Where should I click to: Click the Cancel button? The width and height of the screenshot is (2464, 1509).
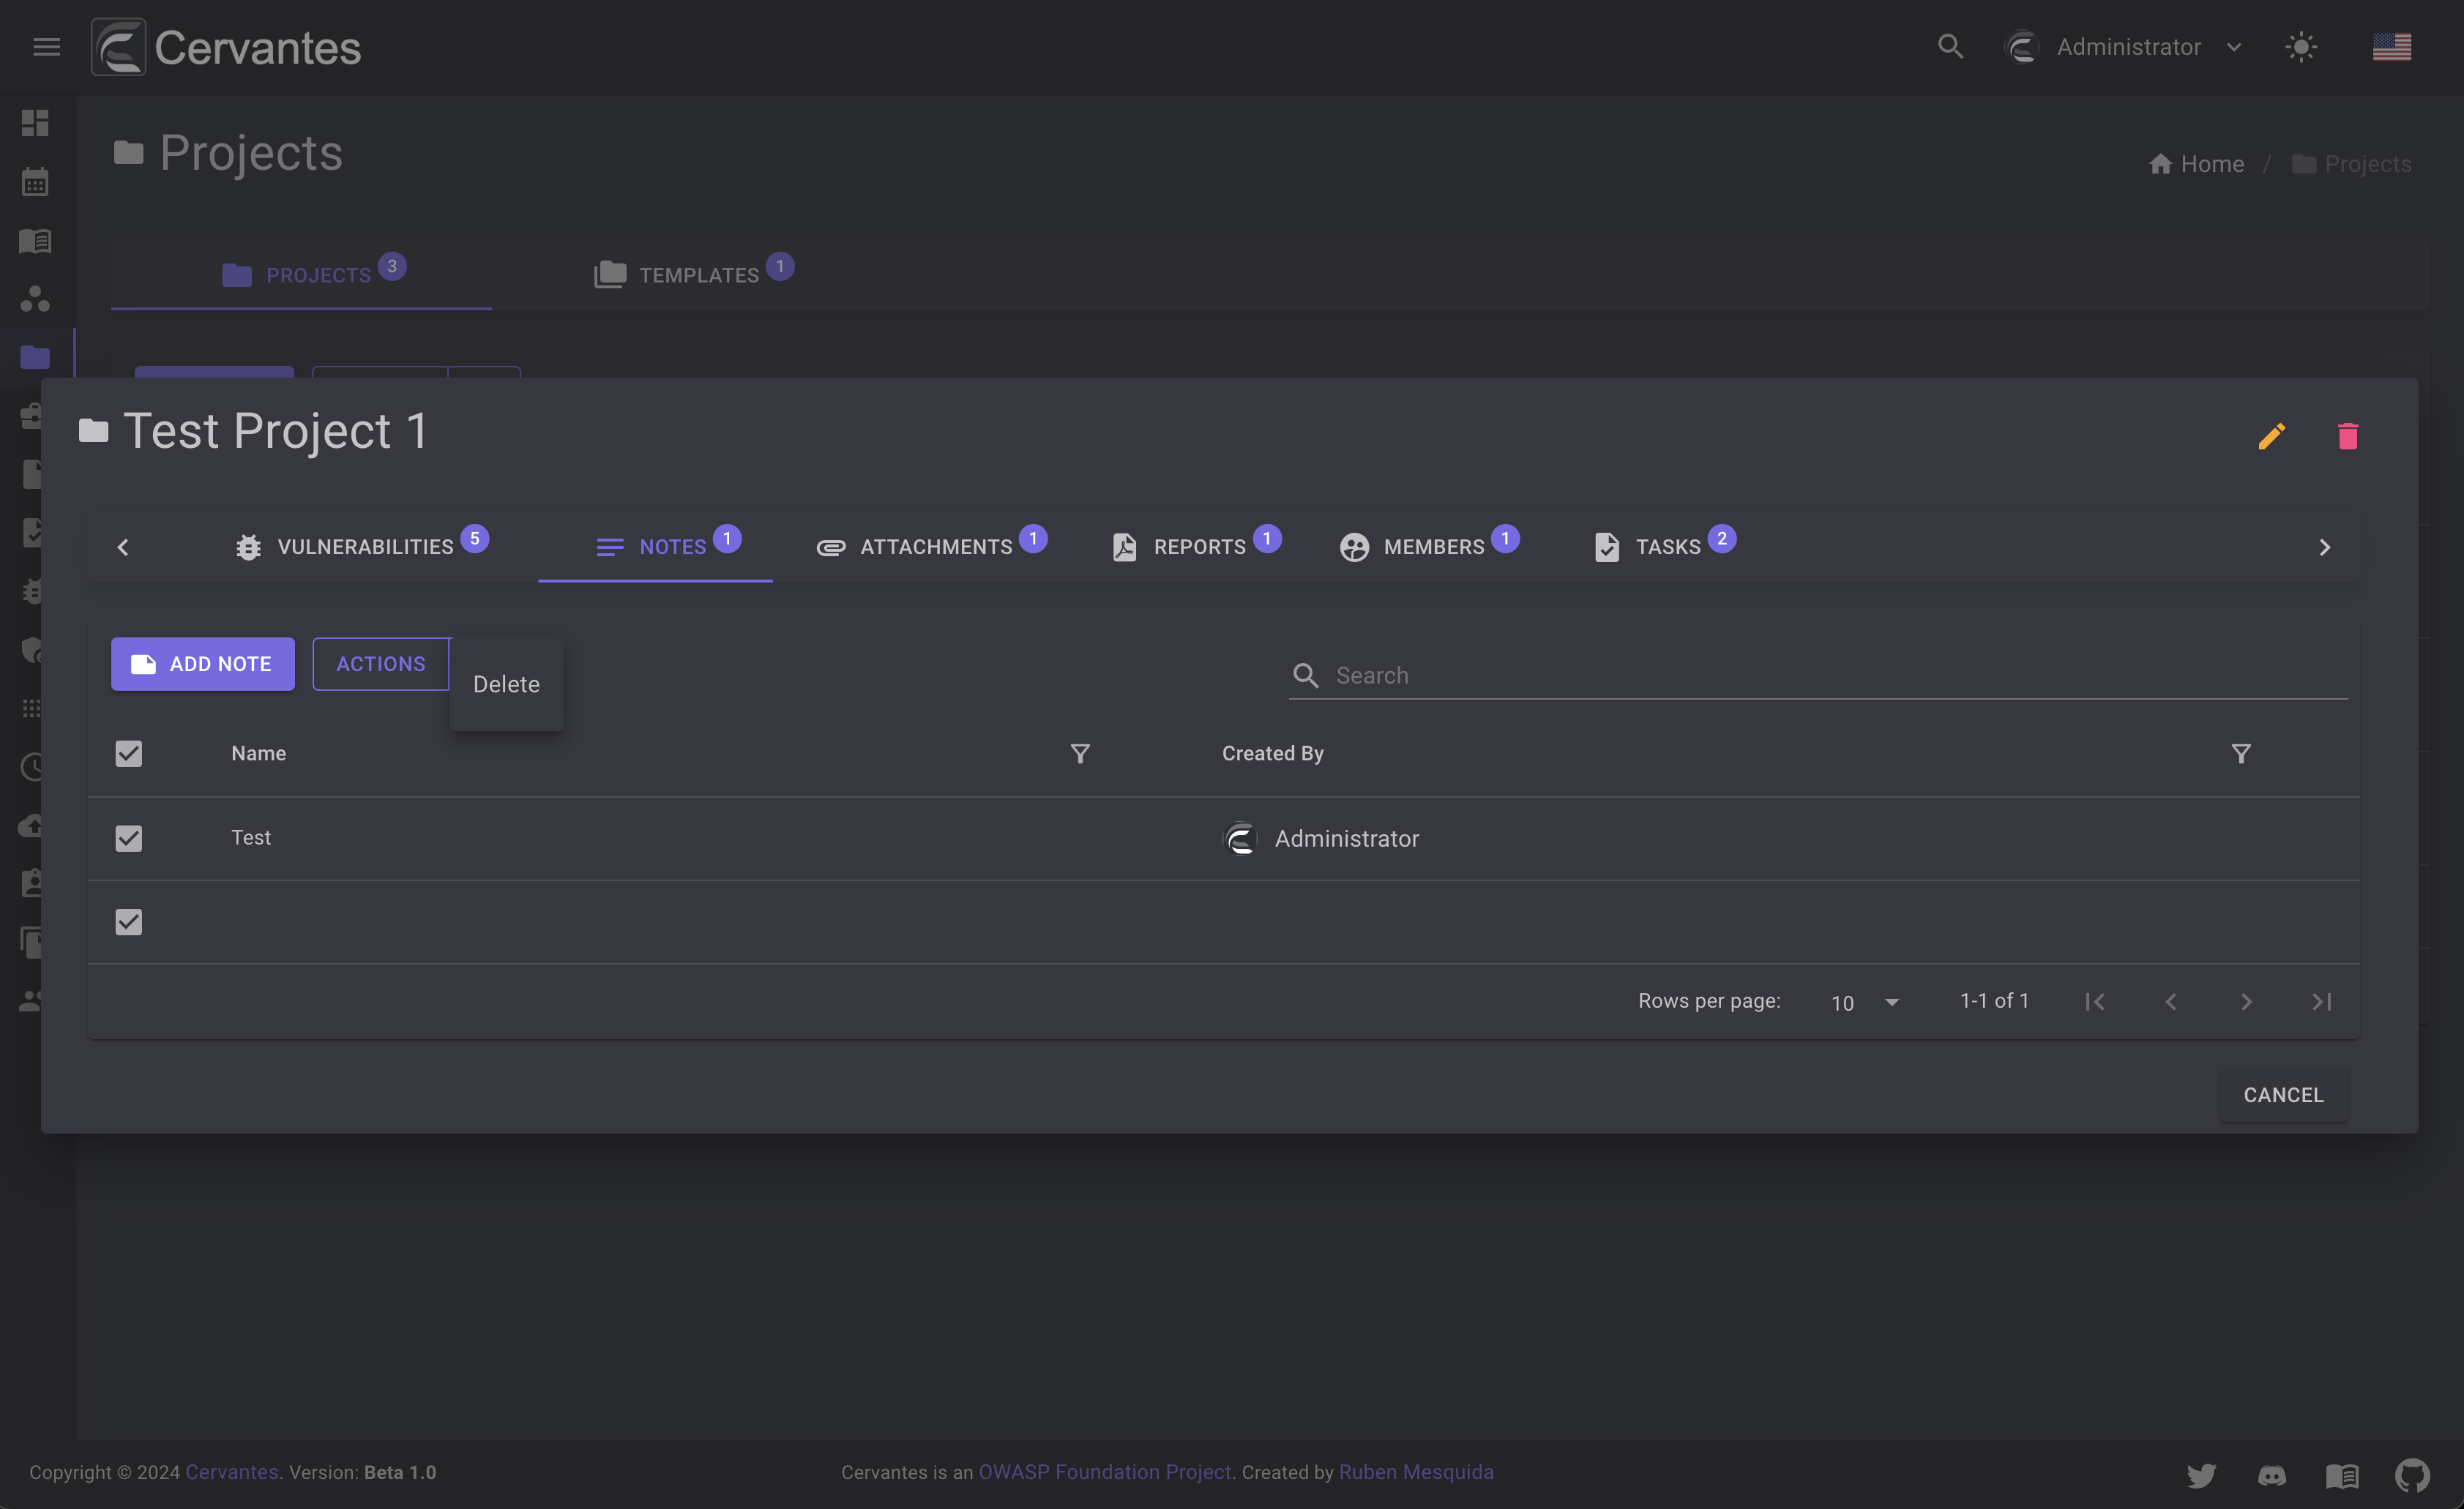[2283, 1095]
